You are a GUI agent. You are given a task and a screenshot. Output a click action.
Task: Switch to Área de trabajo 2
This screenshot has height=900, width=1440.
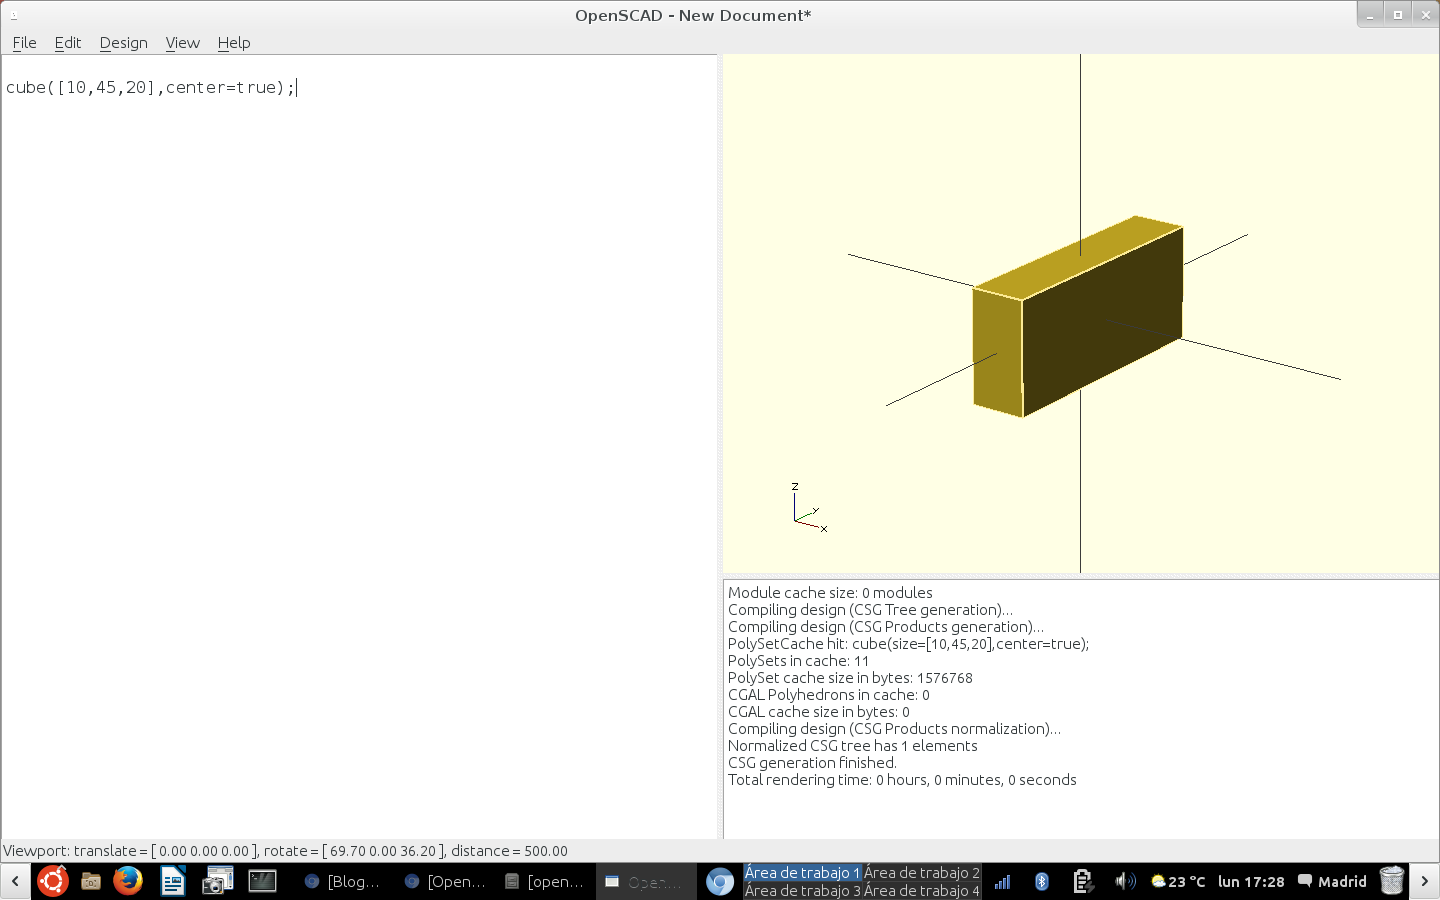pos(921,872)
